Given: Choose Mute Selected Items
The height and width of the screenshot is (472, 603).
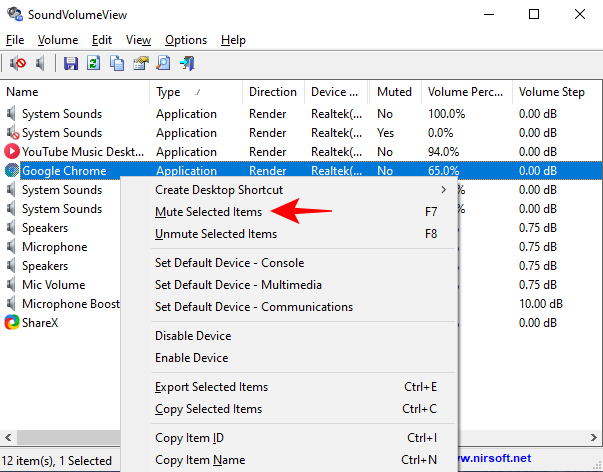Looking at the screenshot, I should pyautogui.click(x=208, y=212).
